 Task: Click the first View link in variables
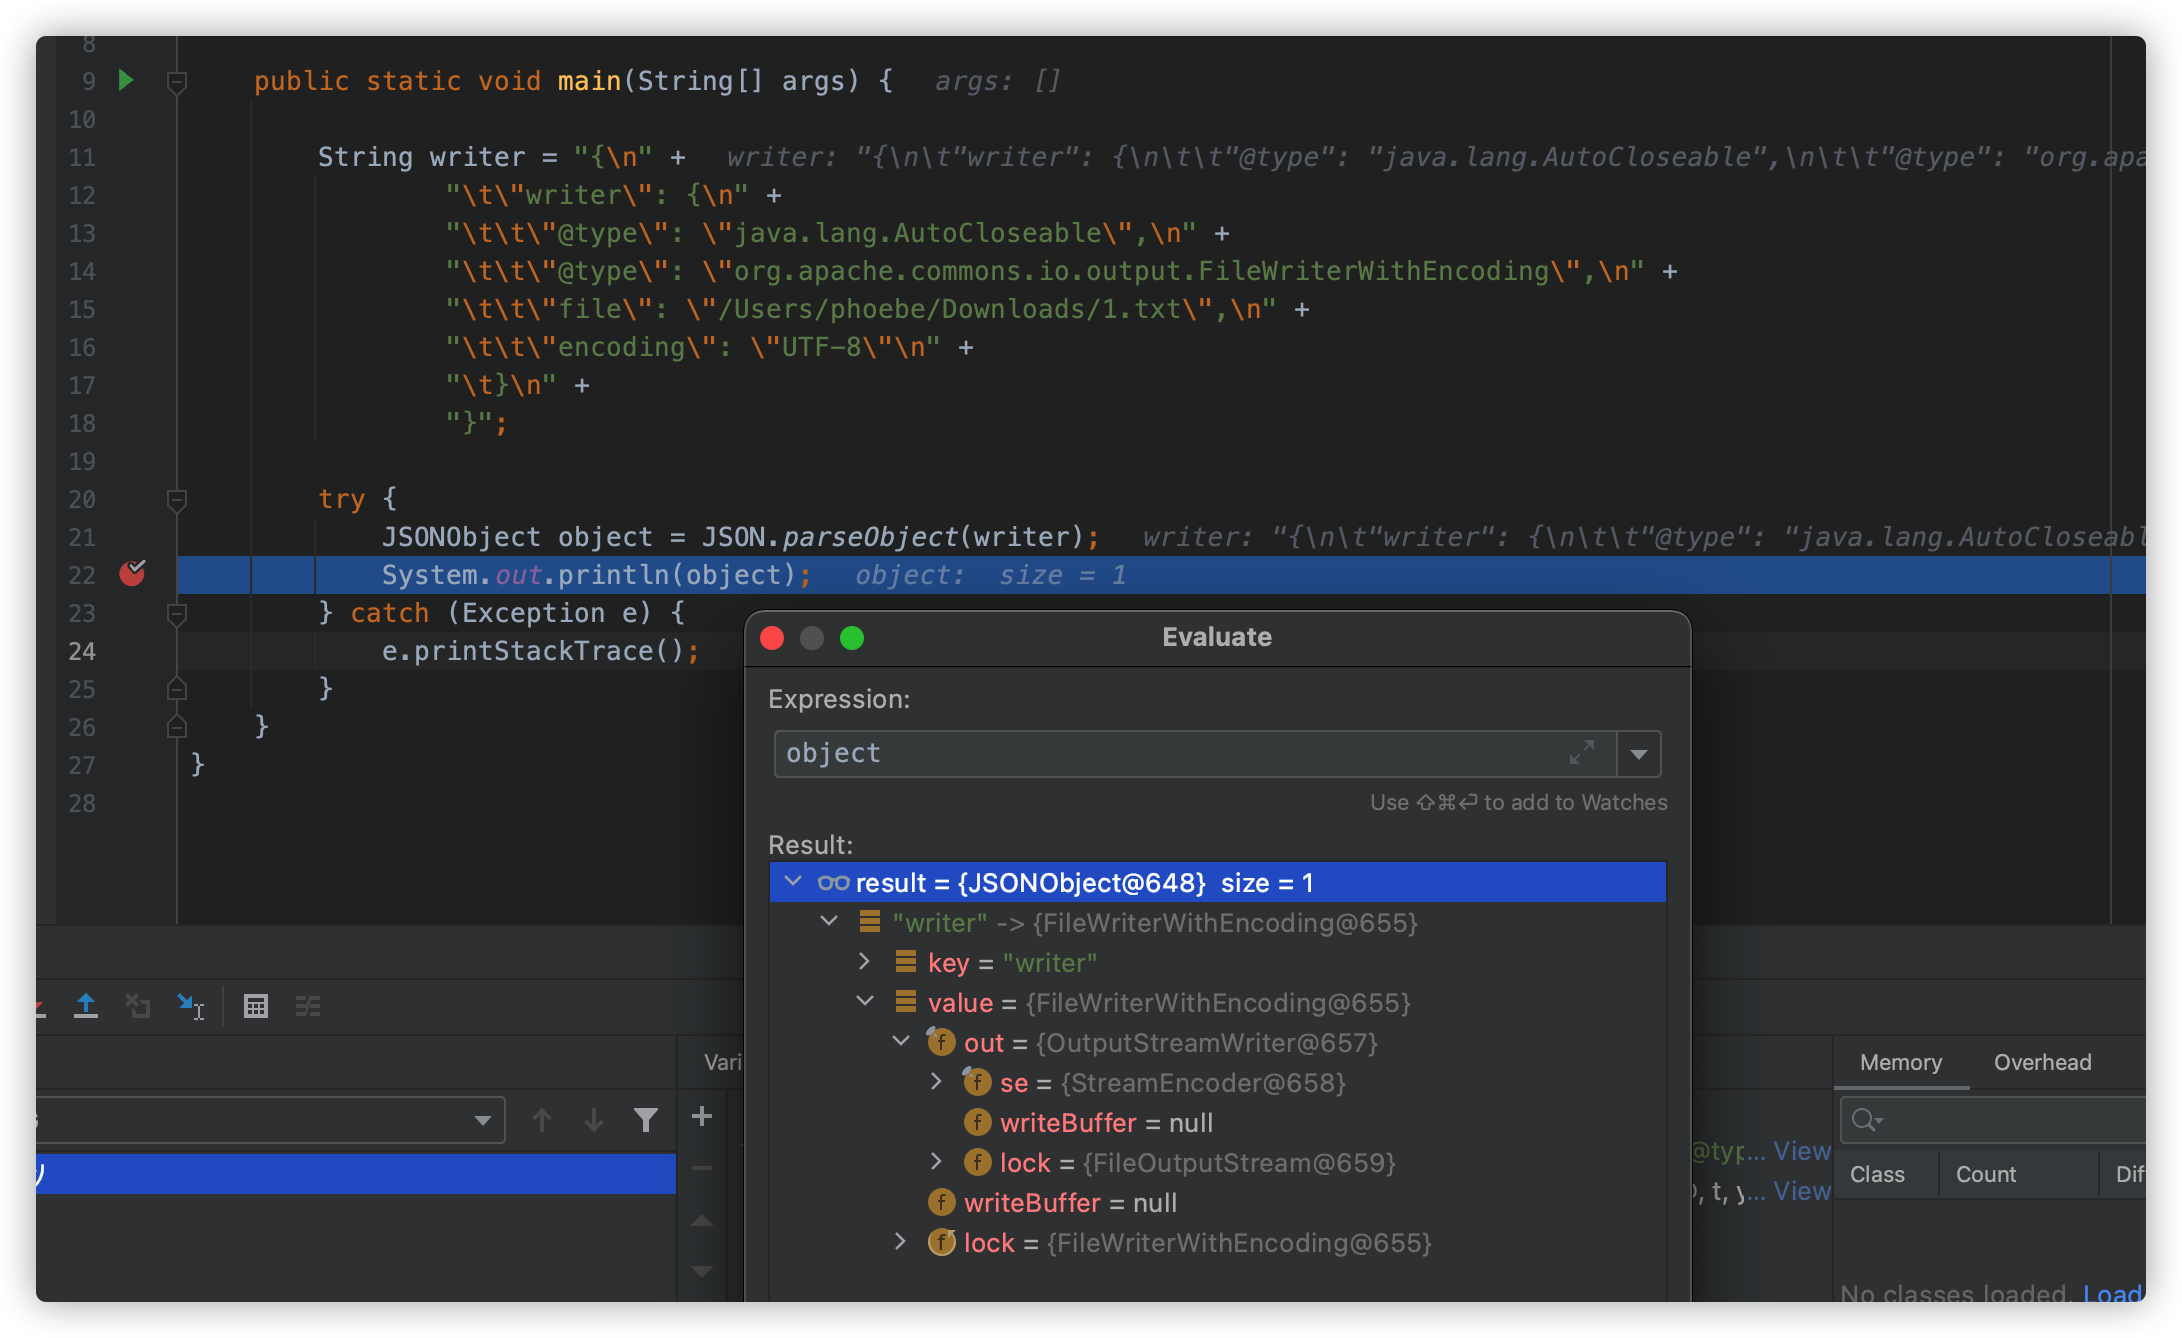coord(1802,1151)
